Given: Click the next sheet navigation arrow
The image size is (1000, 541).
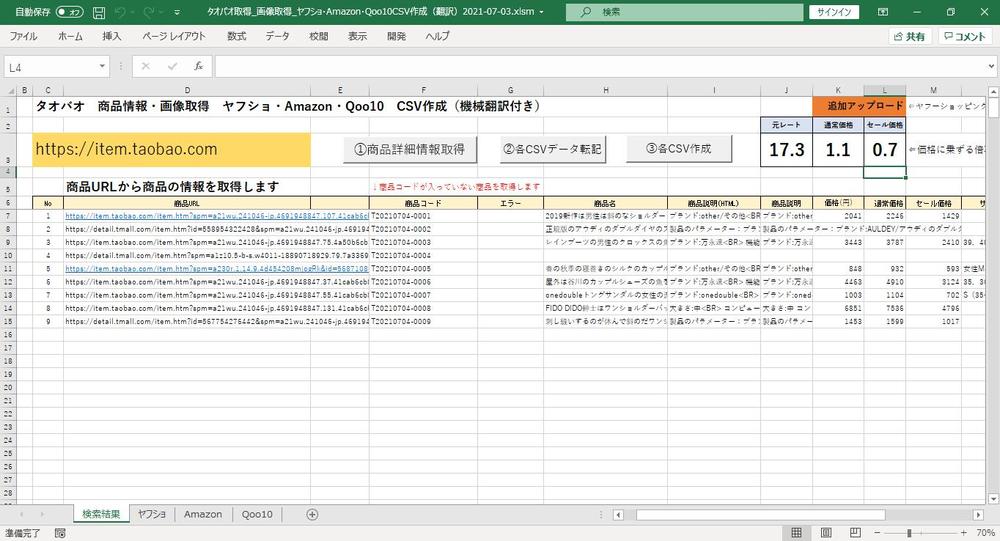Looking at the screenshot, I should 43,514.
